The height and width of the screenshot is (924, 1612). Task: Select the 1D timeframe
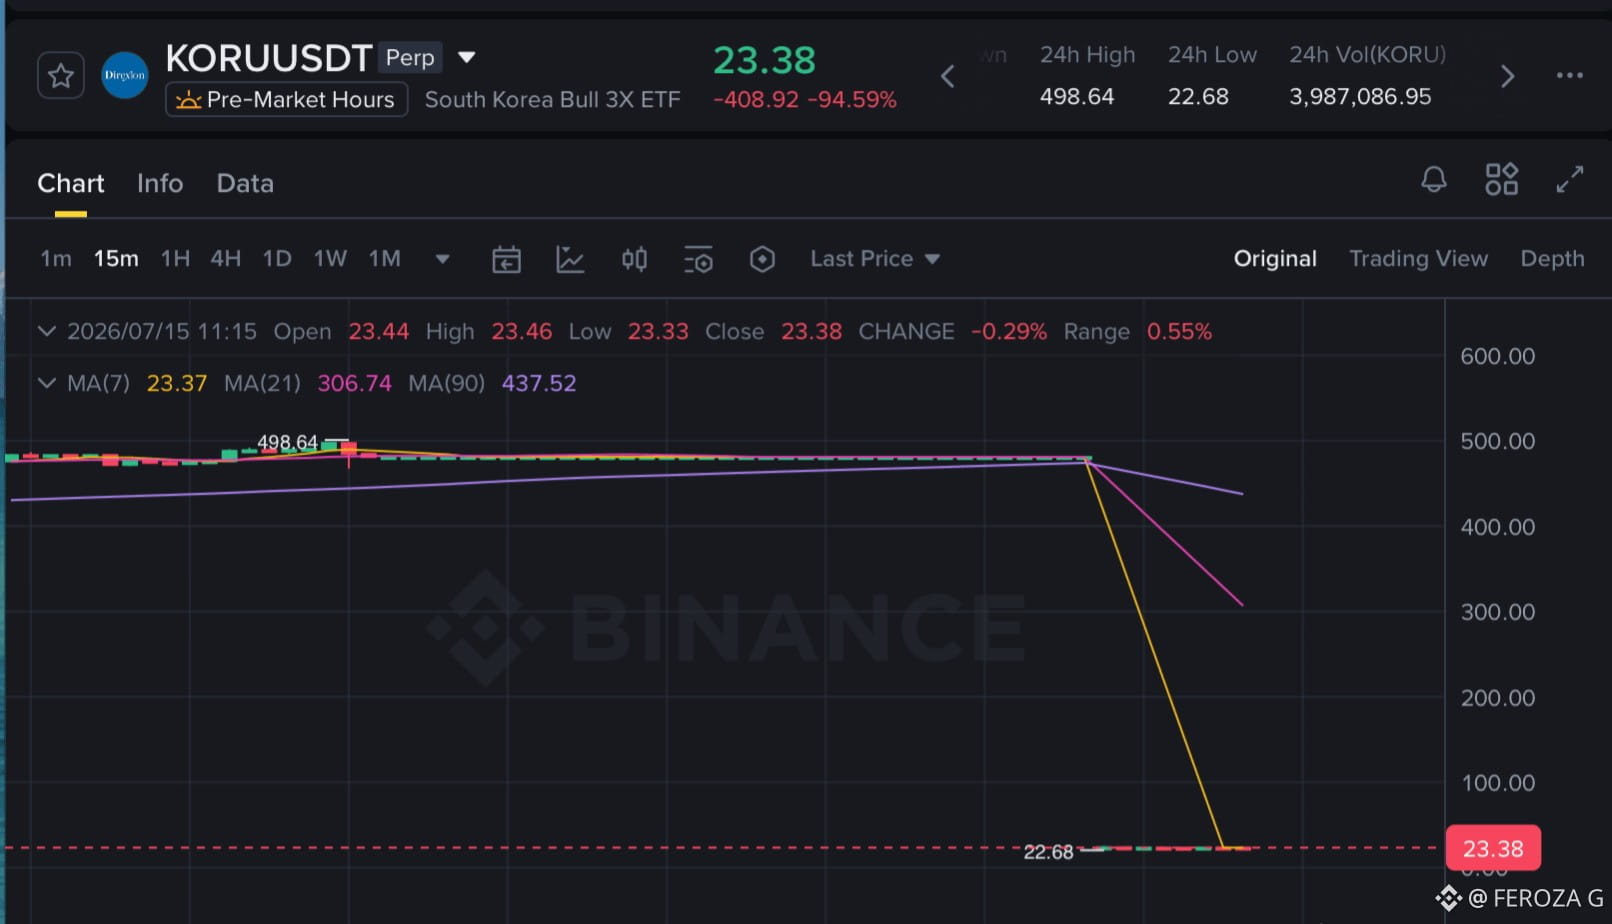tap(277, 259)
